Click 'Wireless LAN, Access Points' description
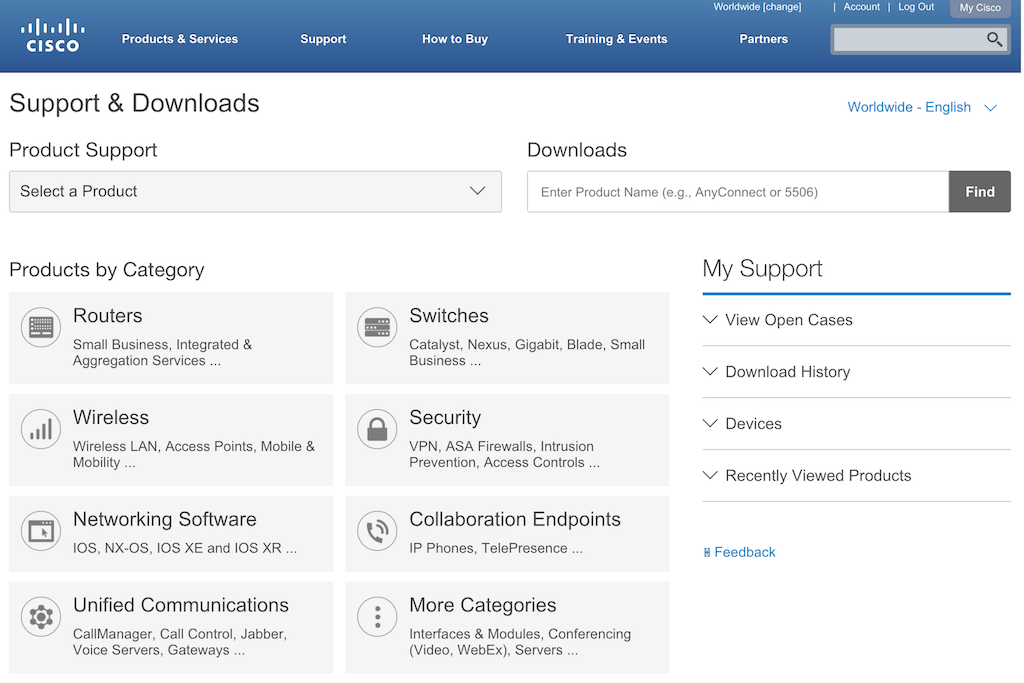 194,454
